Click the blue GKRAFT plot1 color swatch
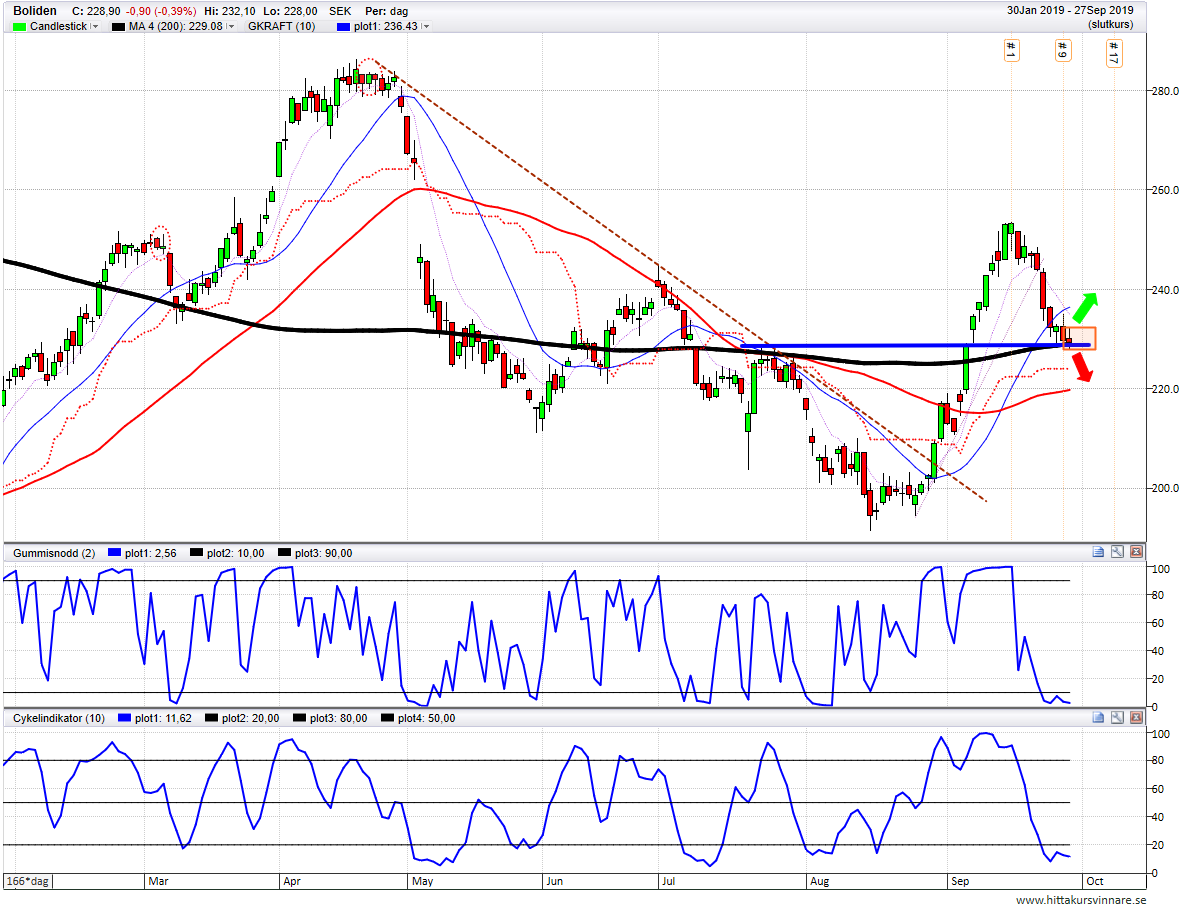1191x905 pixels. tap(343, 27)
